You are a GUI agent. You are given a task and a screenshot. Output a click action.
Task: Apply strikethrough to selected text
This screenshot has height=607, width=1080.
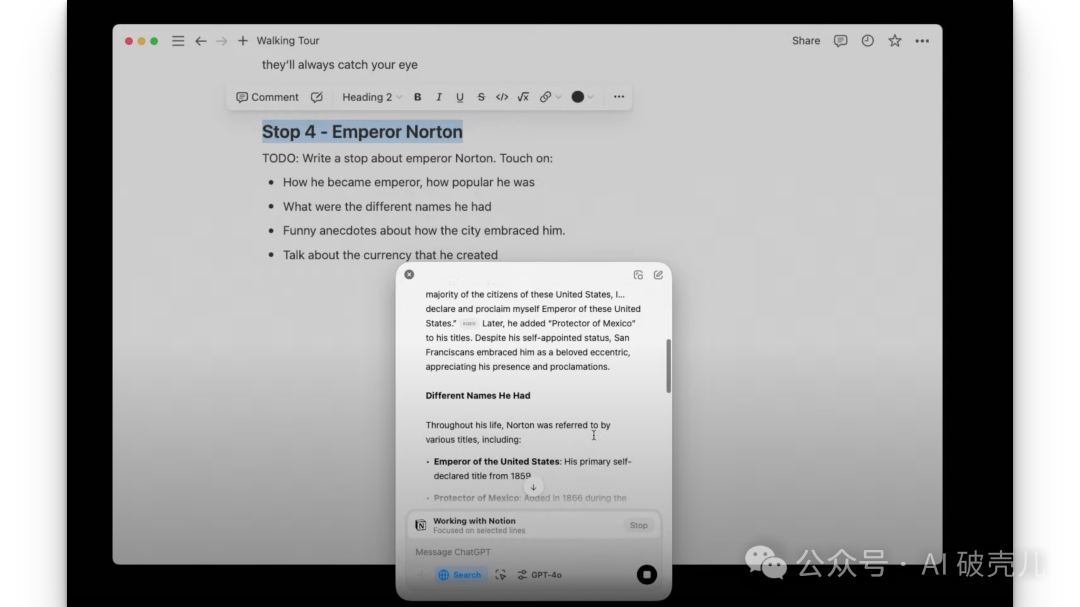point(481,97)
